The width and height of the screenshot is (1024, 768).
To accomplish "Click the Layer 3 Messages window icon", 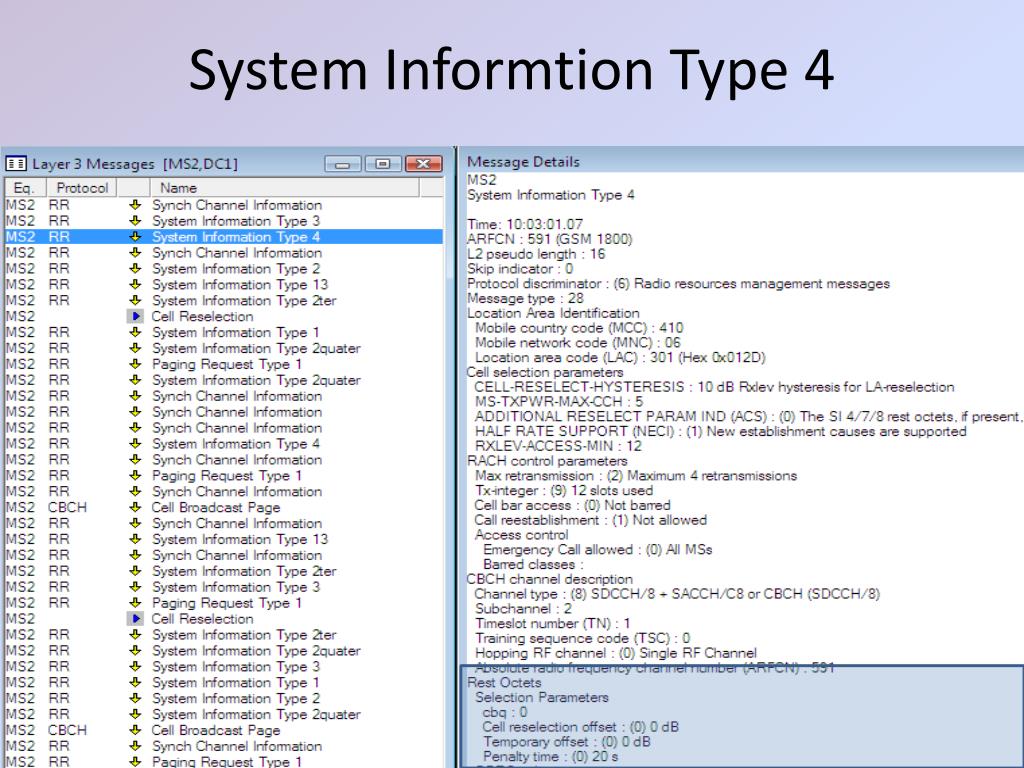I will (16, 163).
